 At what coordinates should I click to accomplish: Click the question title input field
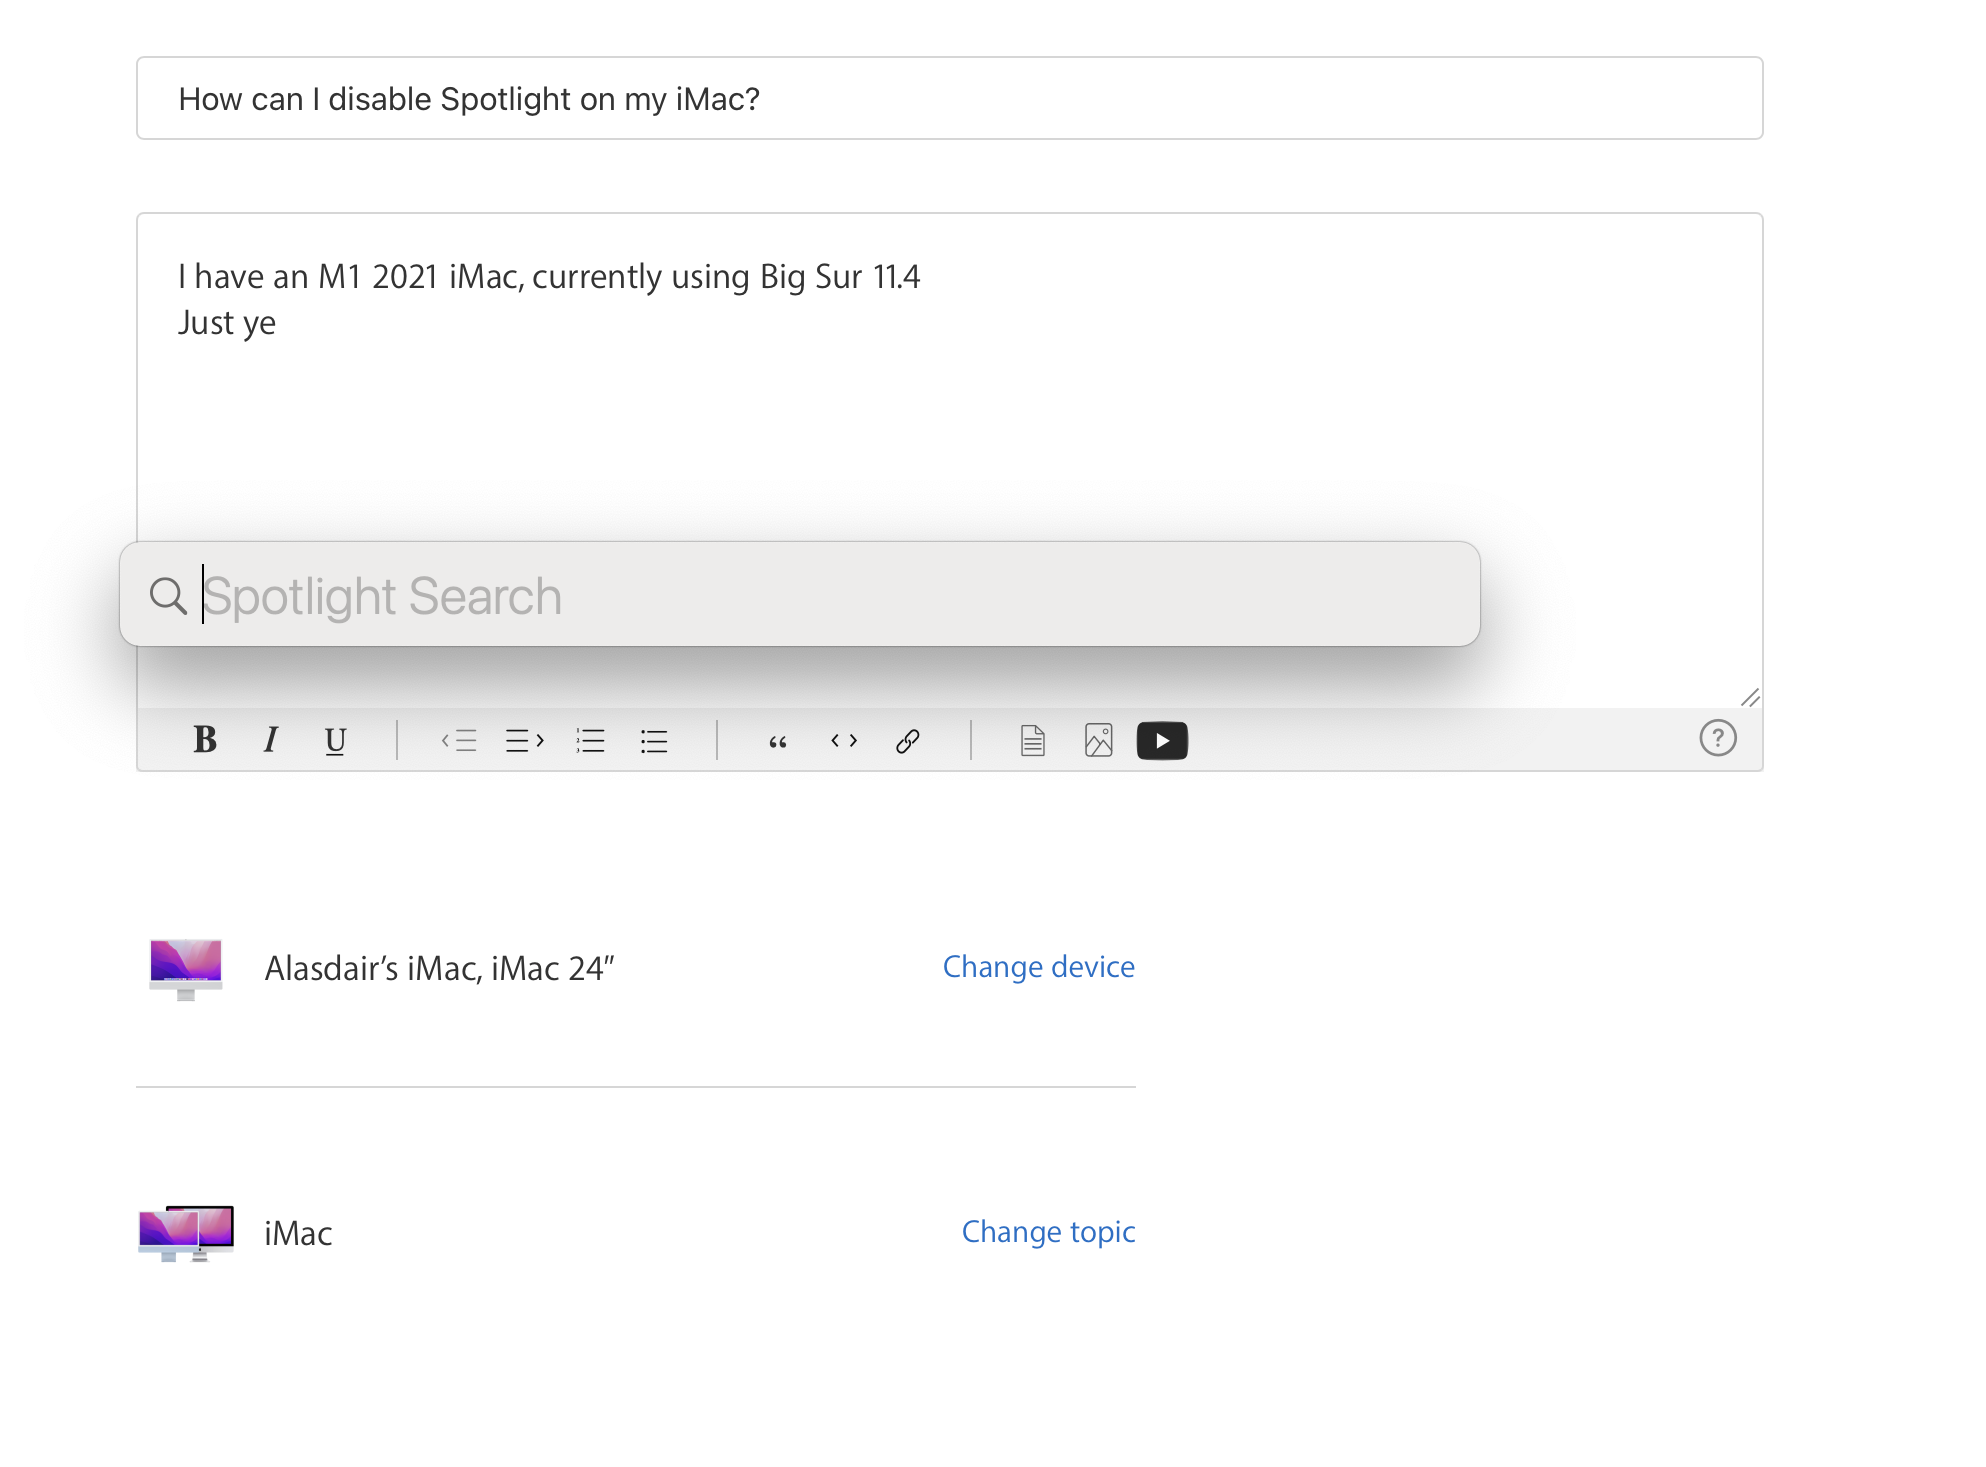click(x=950, y=99)
